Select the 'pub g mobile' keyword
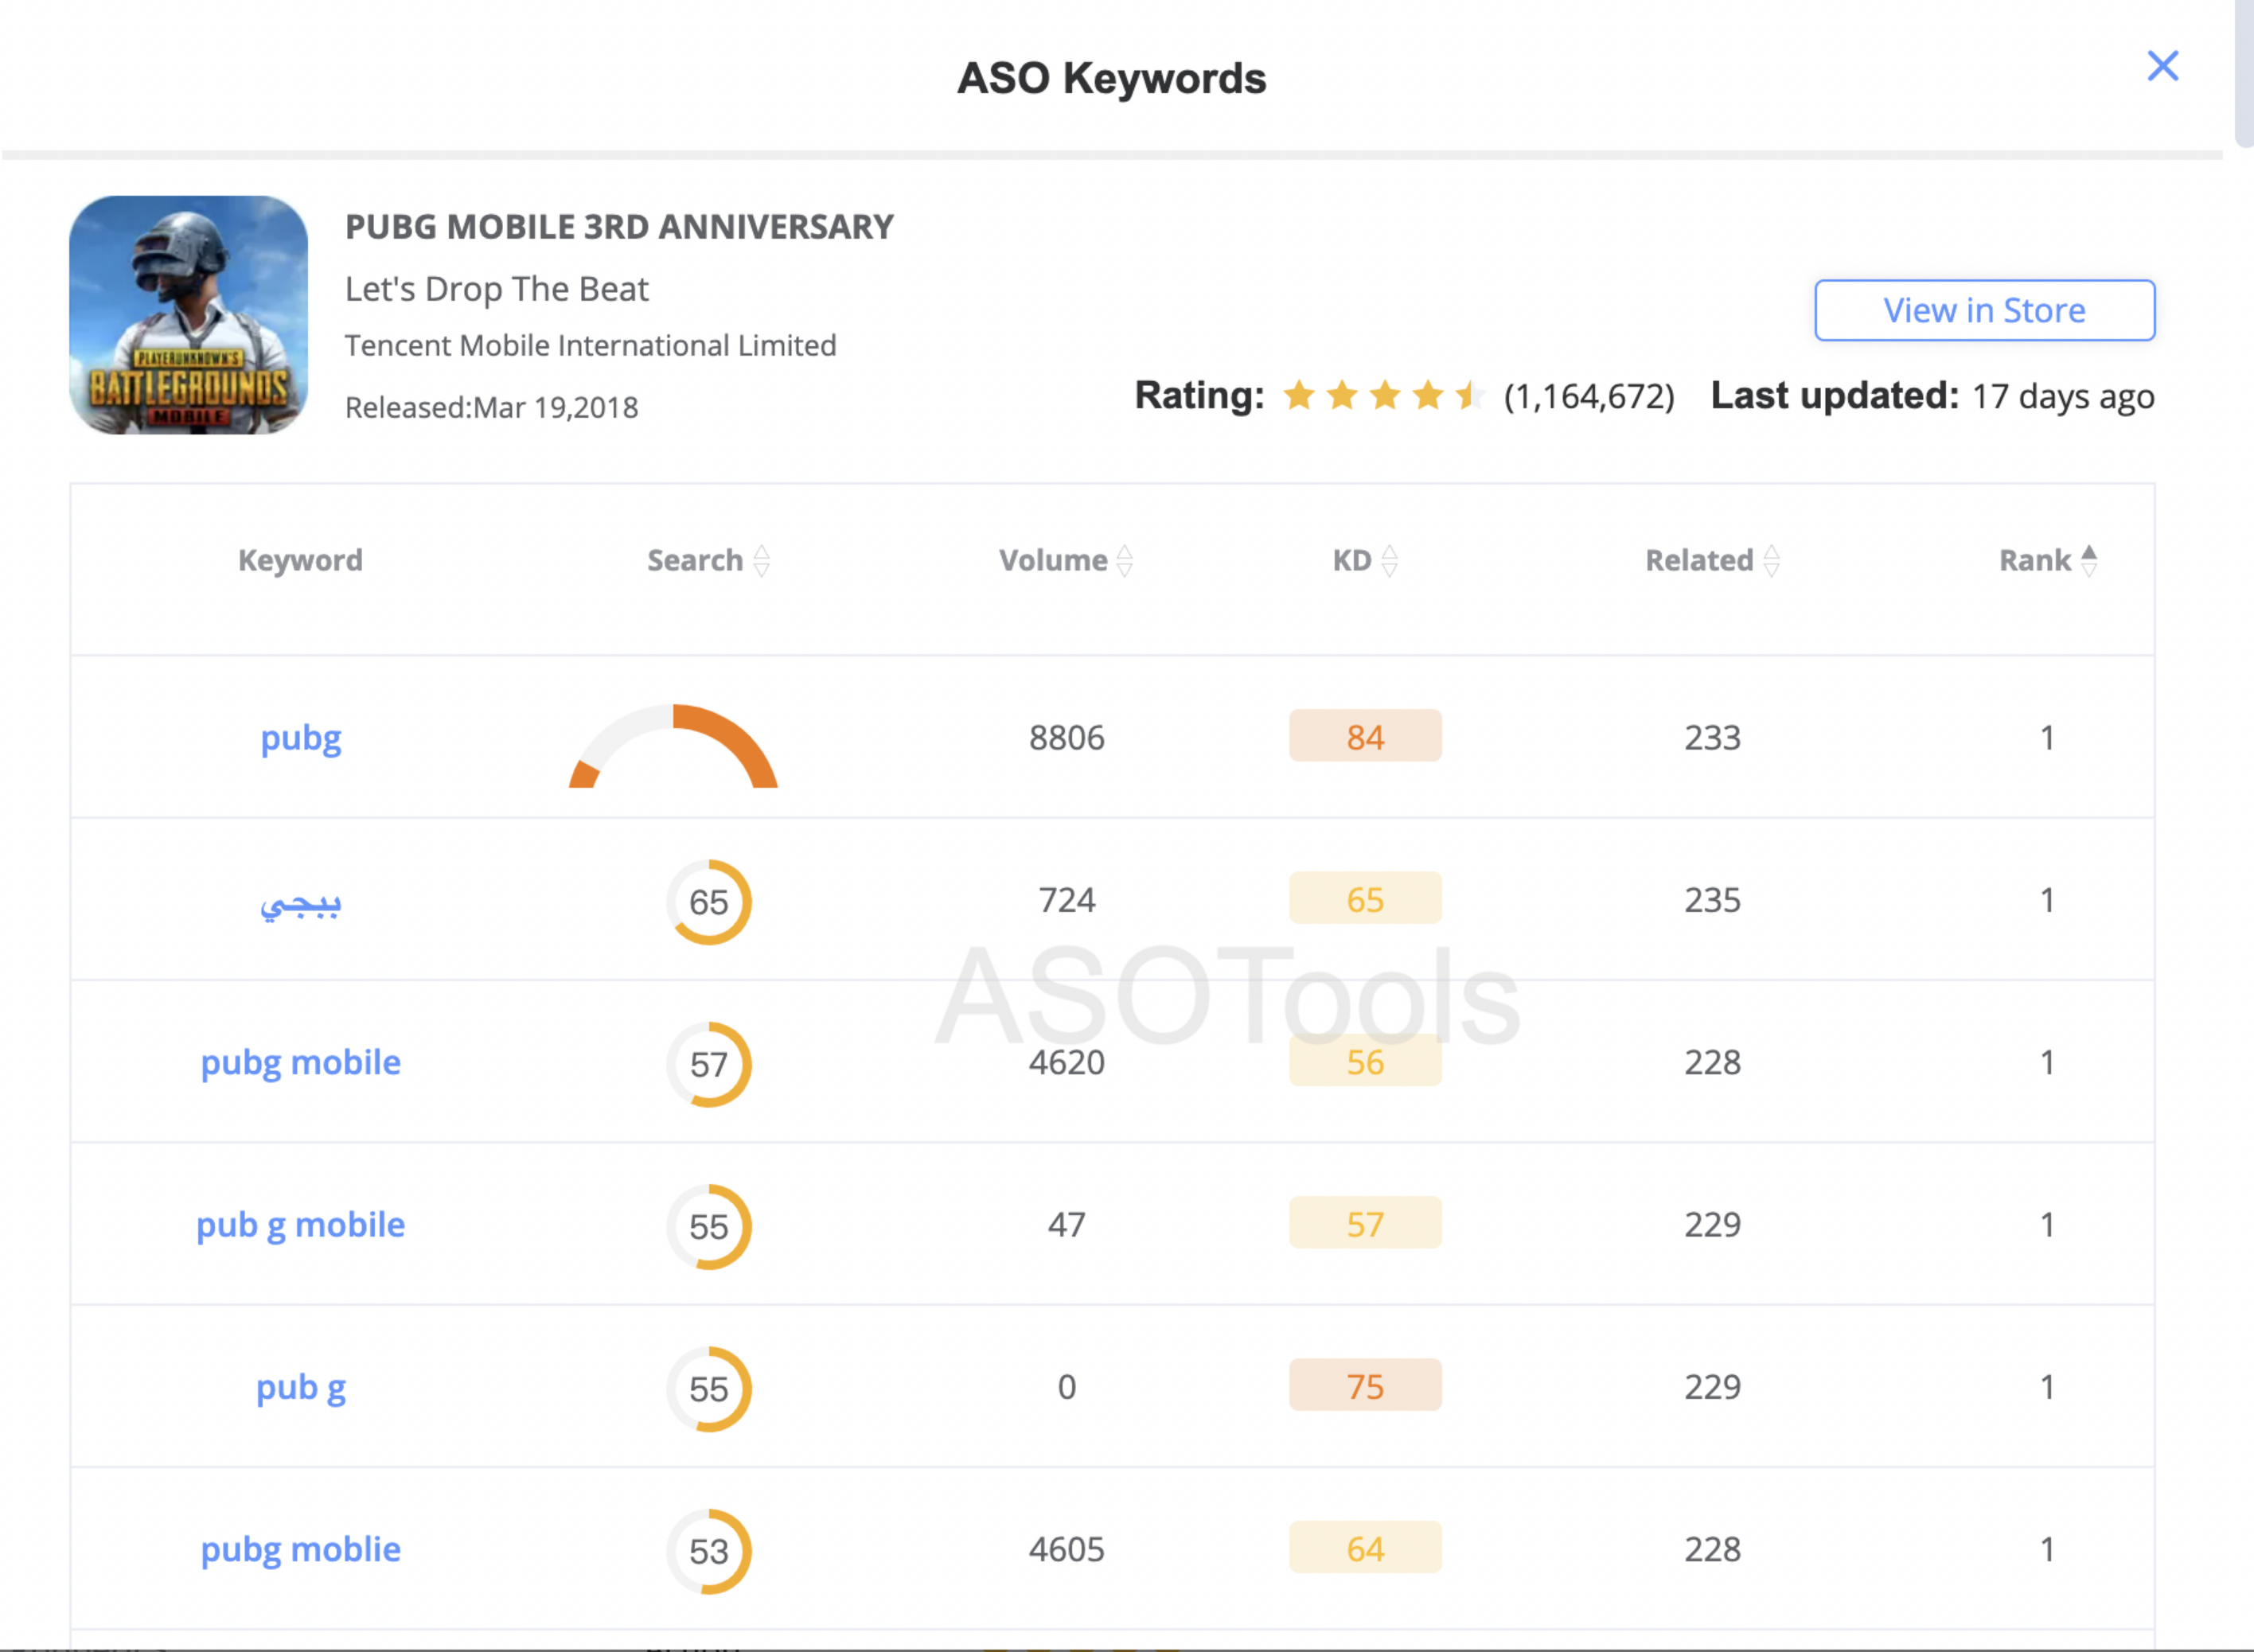The image size is (2254, 1652). point(300,1225)
